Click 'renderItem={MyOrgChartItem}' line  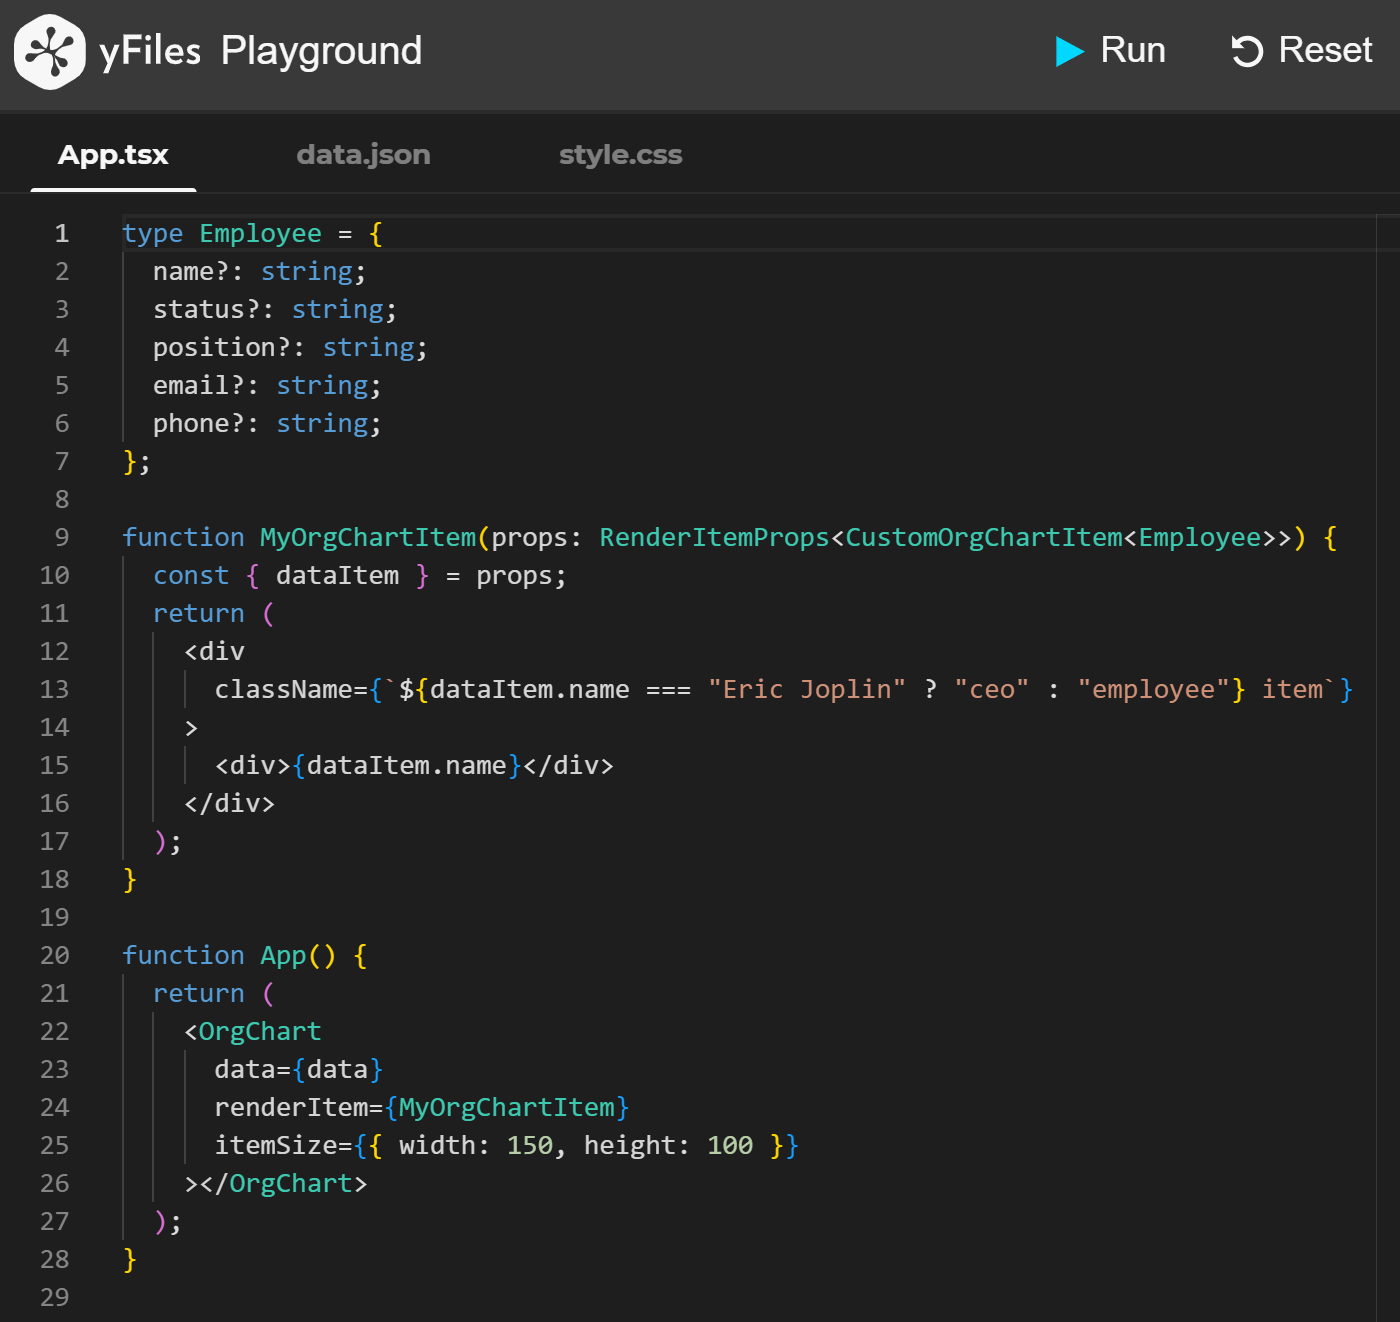coord(422,1108)
